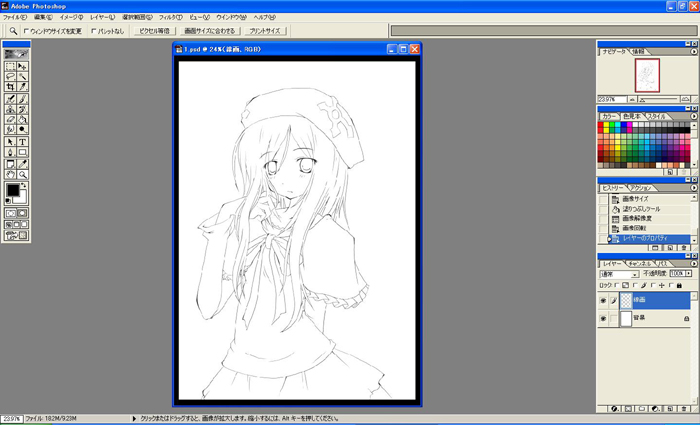Screen dimensions: 700x425
Task: Switch to the カラー tab
Action: 608,116
